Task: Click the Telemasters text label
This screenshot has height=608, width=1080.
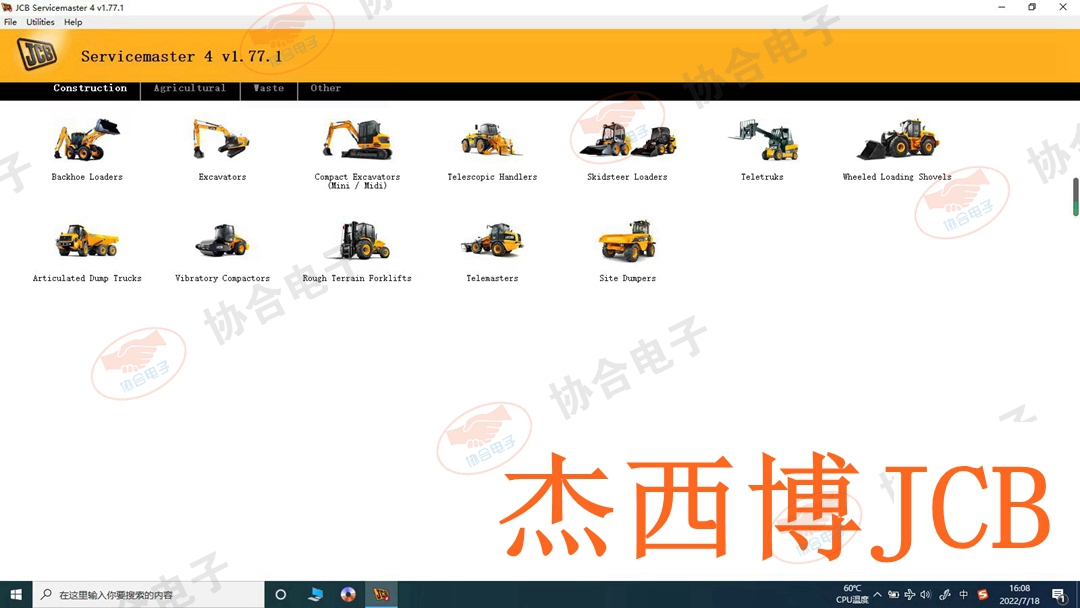Action: (492, 278)
